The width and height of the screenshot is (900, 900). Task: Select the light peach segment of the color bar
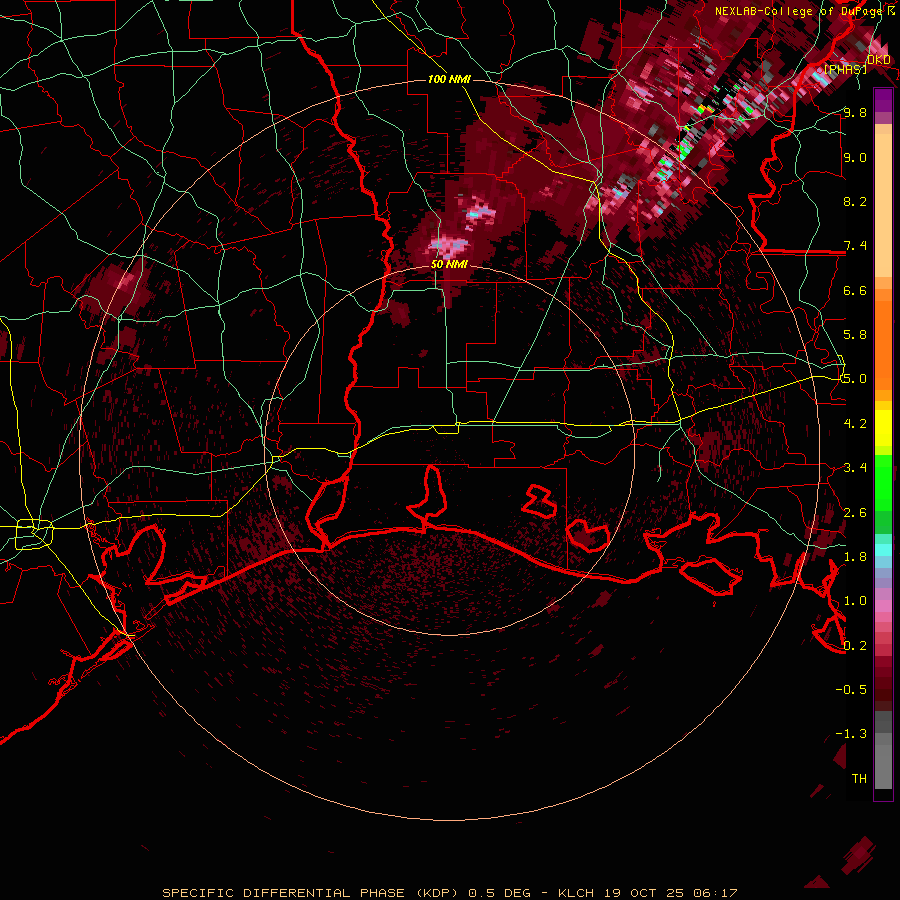tap(883, 205)
